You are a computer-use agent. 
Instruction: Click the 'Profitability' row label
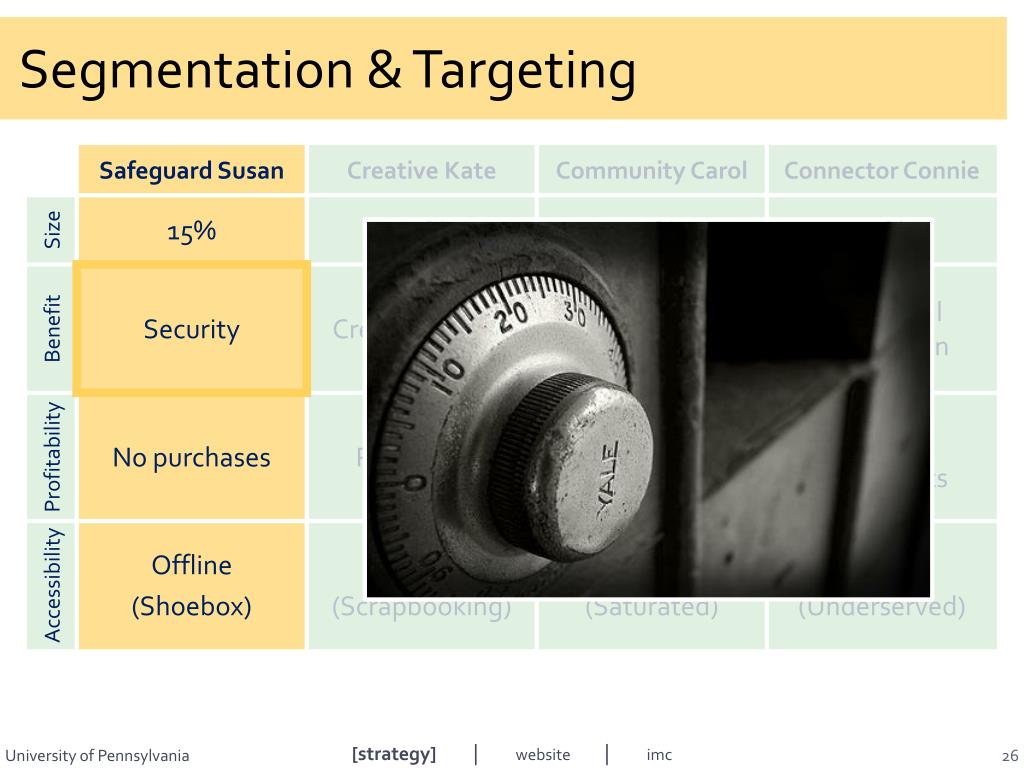52,456
